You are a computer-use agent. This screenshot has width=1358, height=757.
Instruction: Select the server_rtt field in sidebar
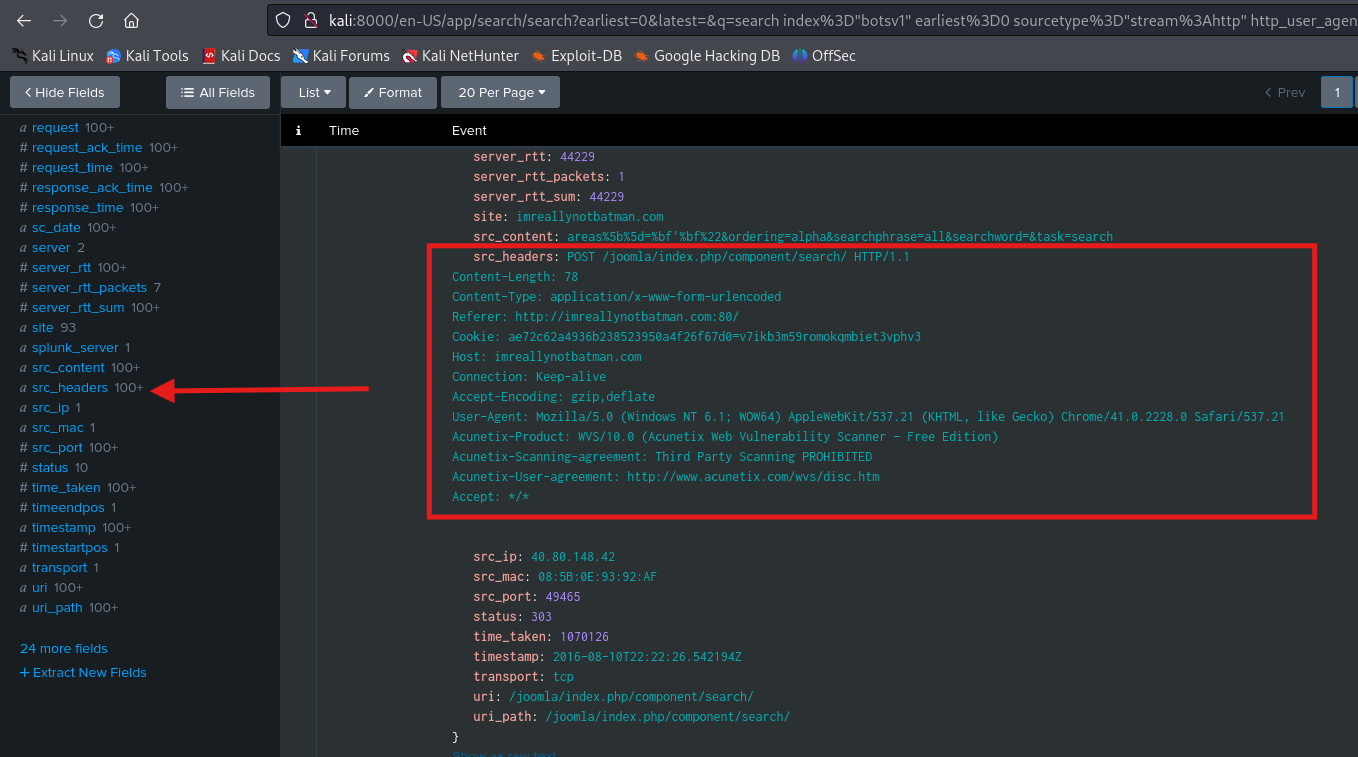tap(61, 268)
